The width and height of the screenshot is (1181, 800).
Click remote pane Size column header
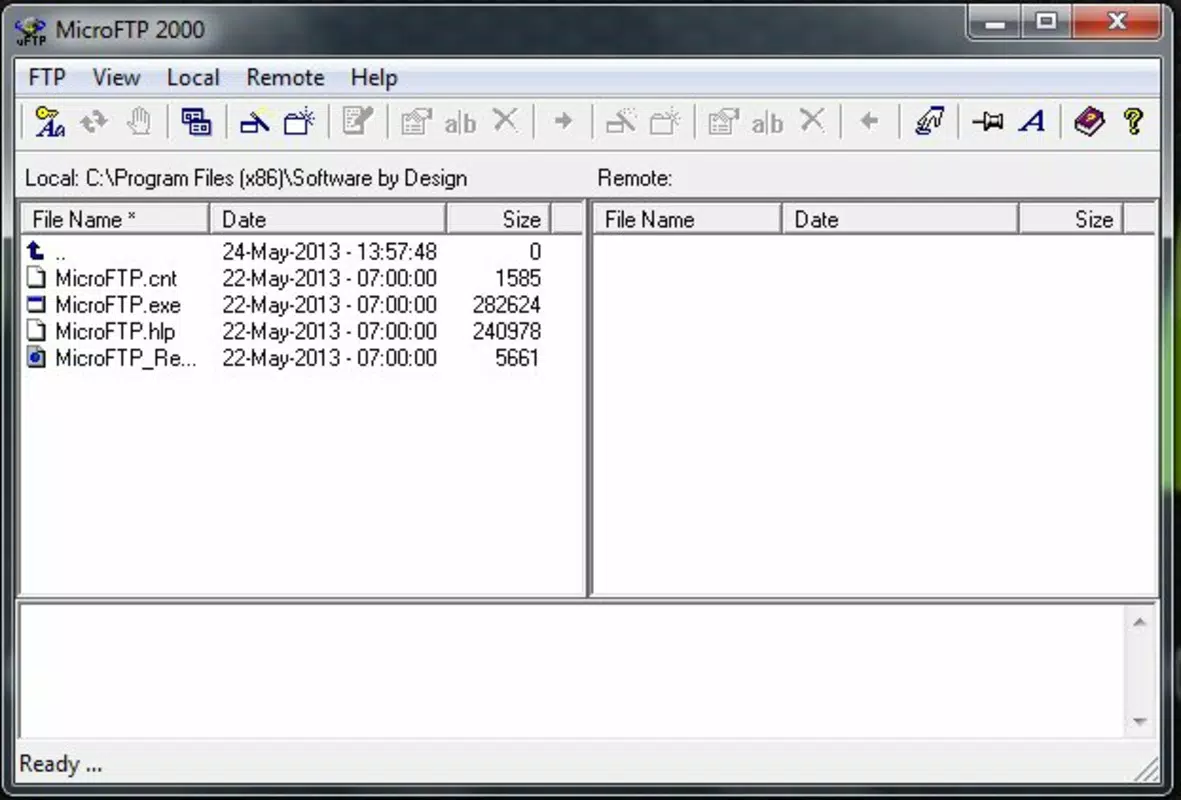pos(1071,219)
